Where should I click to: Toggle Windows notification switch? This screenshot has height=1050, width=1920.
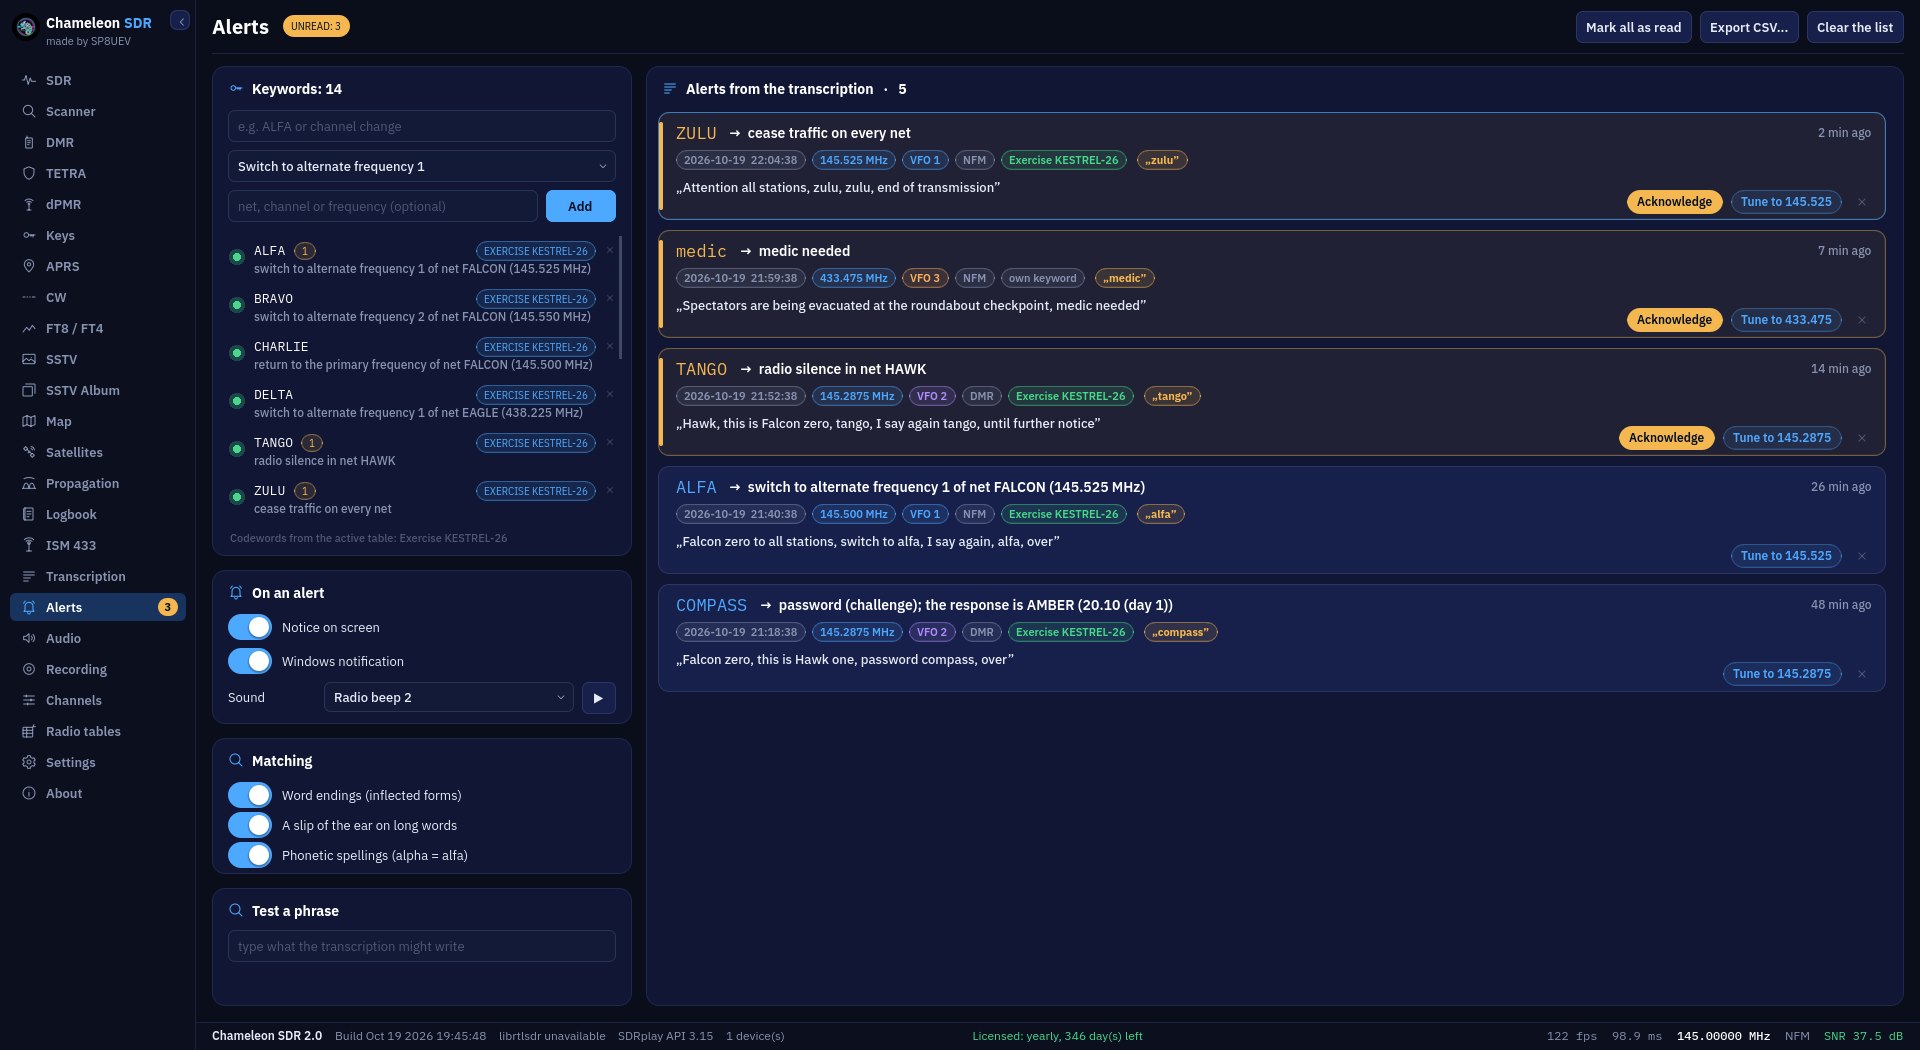tap(250, 661)
